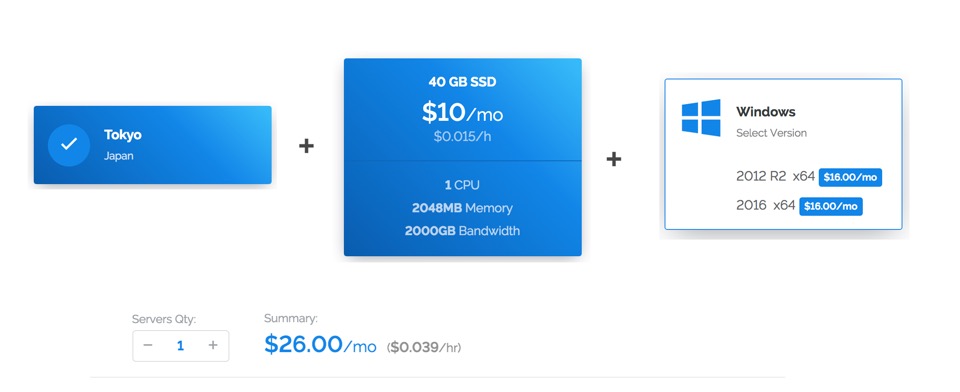Viewport: 960px width, 392px height.
Task: Click the 2000GB Bandwidth spec line
Action: tap(462, 231)
